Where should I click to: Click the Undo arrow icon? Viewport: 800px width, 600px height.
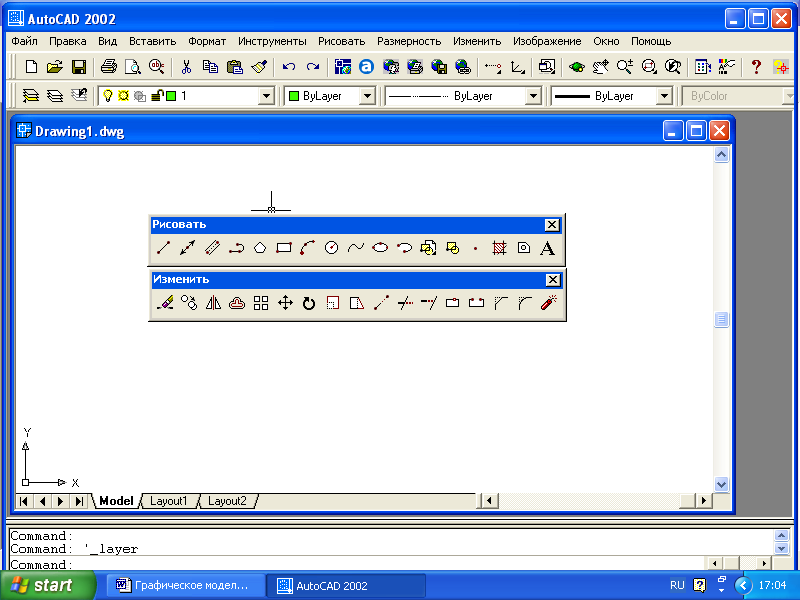(289, 67)
